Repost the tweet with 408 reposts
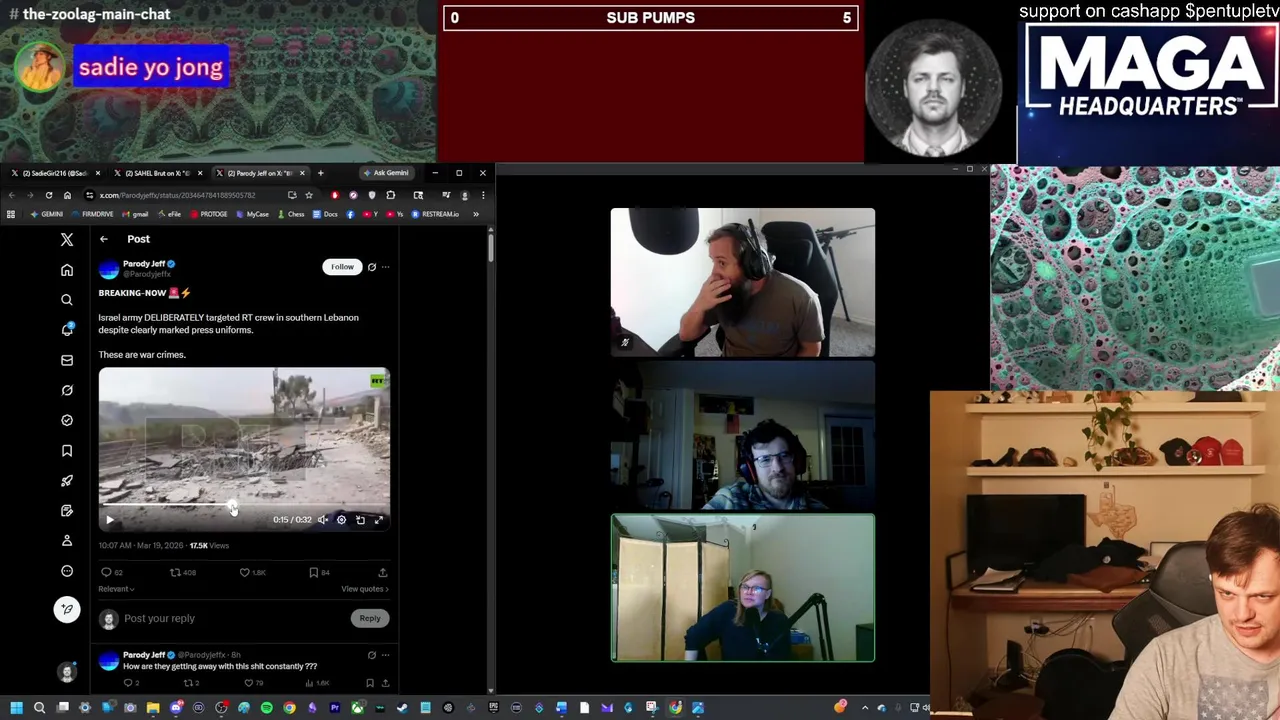Viewport: 1280px width, 720px height. [175, 572]
